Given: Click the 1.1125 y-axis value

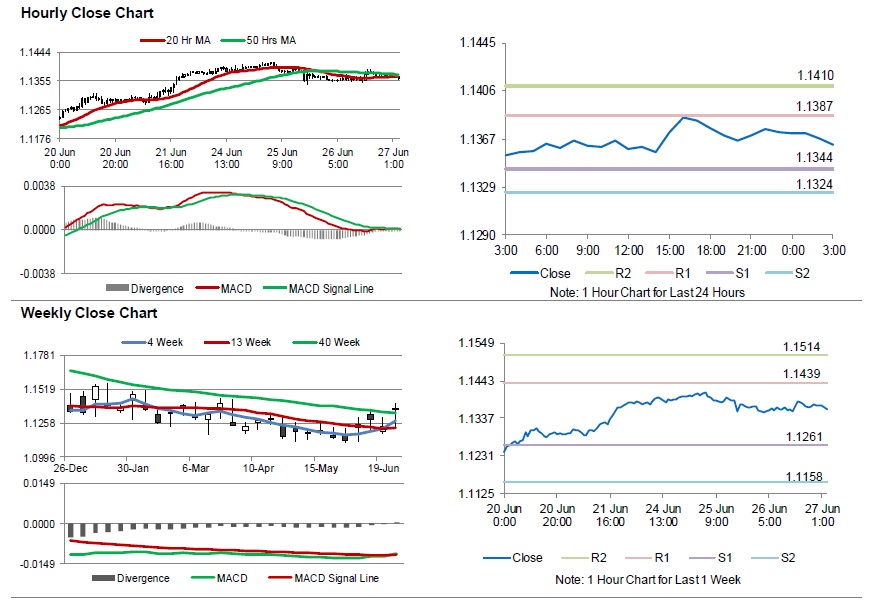Looking at the screenshot, I should 476,493.
